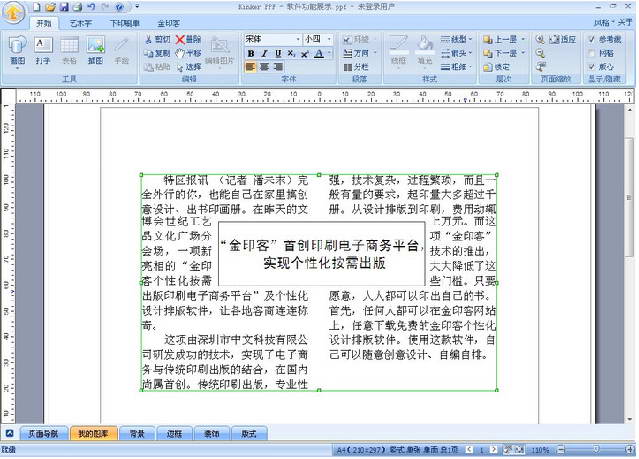Screen dimensions: 639x459
Task: Click the zoom slider handle in status bar
Action: pyautogui.click(x=596, y=449)
